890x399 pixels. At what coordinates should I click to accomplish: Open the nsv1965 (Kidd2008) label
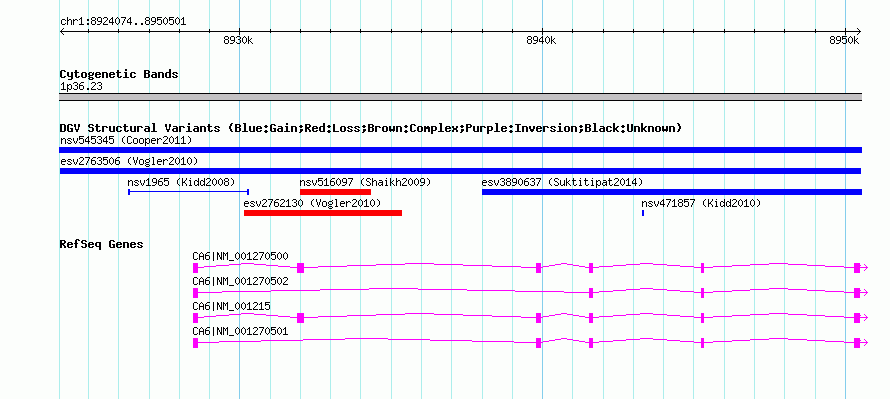181,182
